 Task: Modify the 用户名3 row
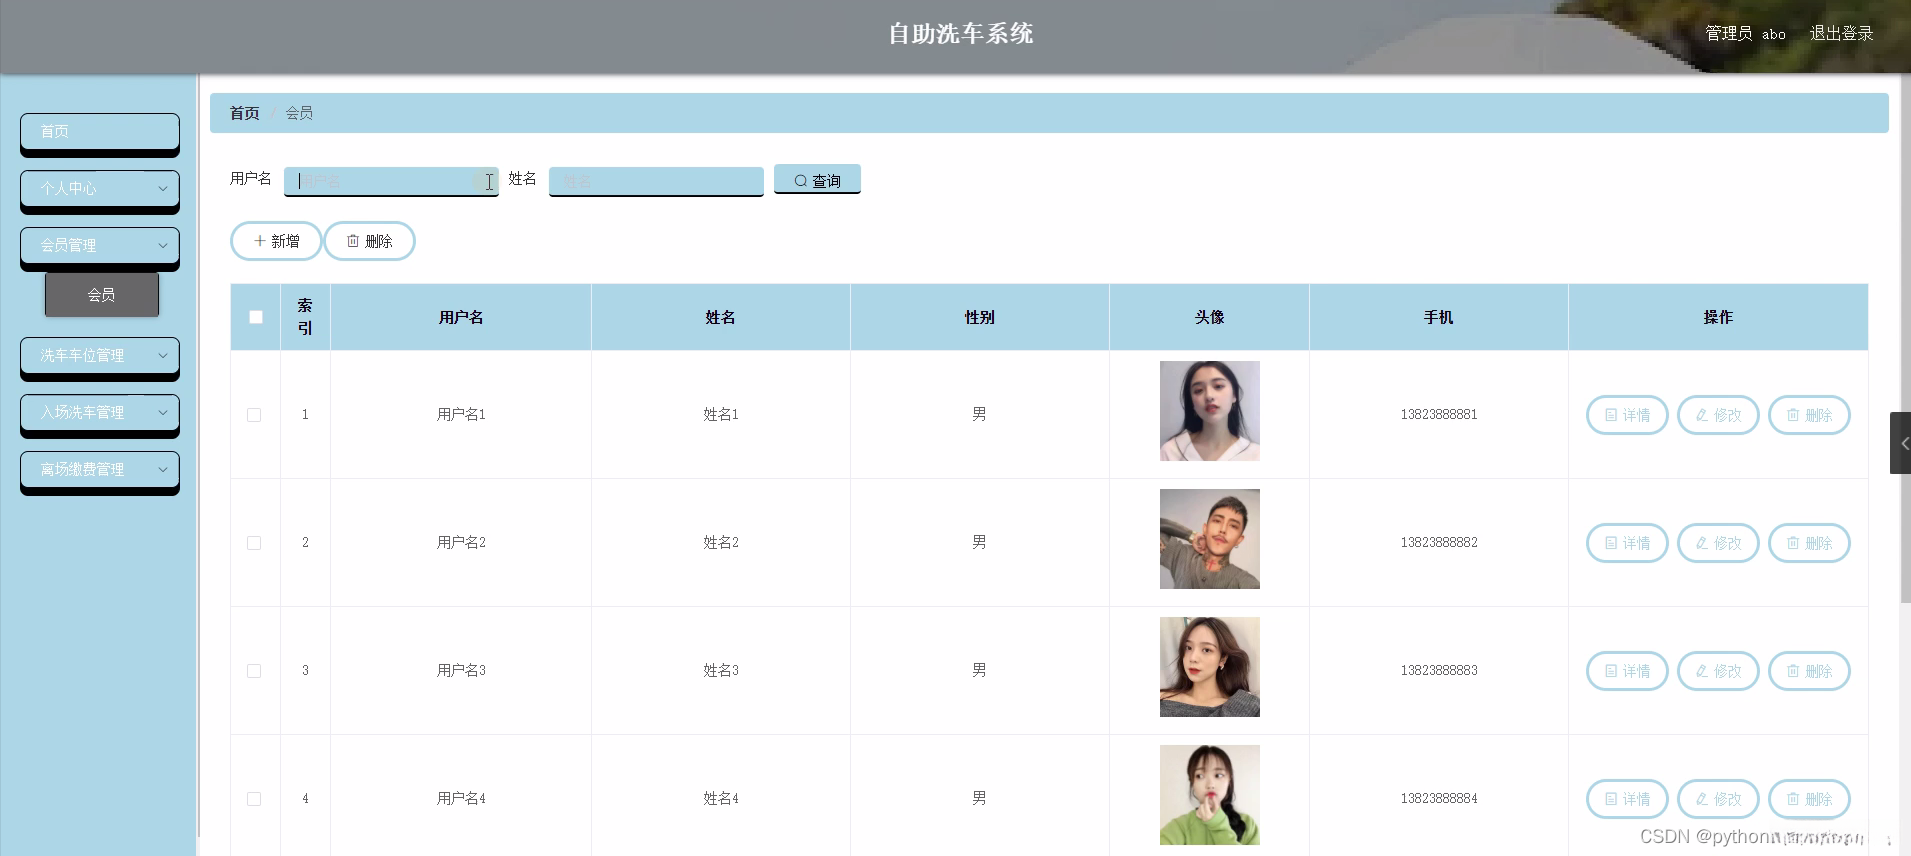pos(1718,671)
